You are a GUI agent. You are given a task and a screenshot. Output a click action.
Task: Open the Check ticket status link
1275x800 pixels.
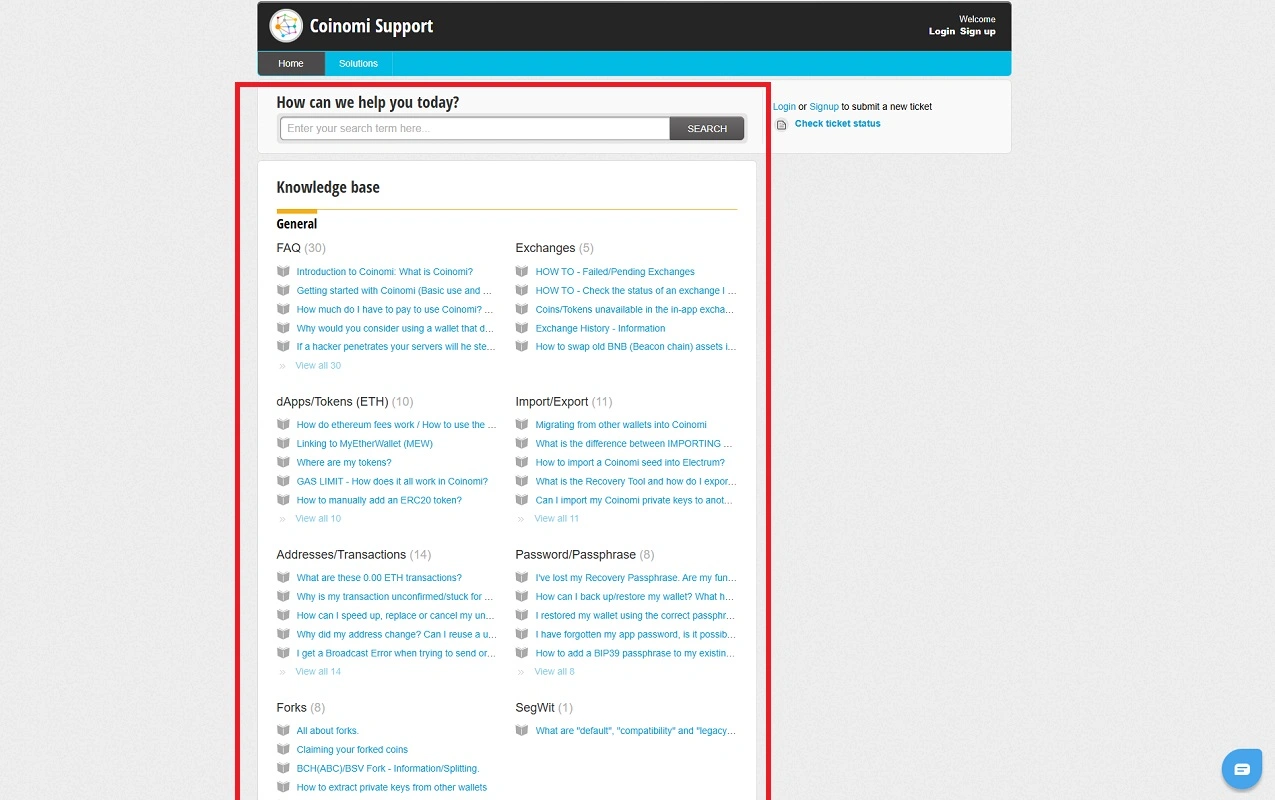837,124
